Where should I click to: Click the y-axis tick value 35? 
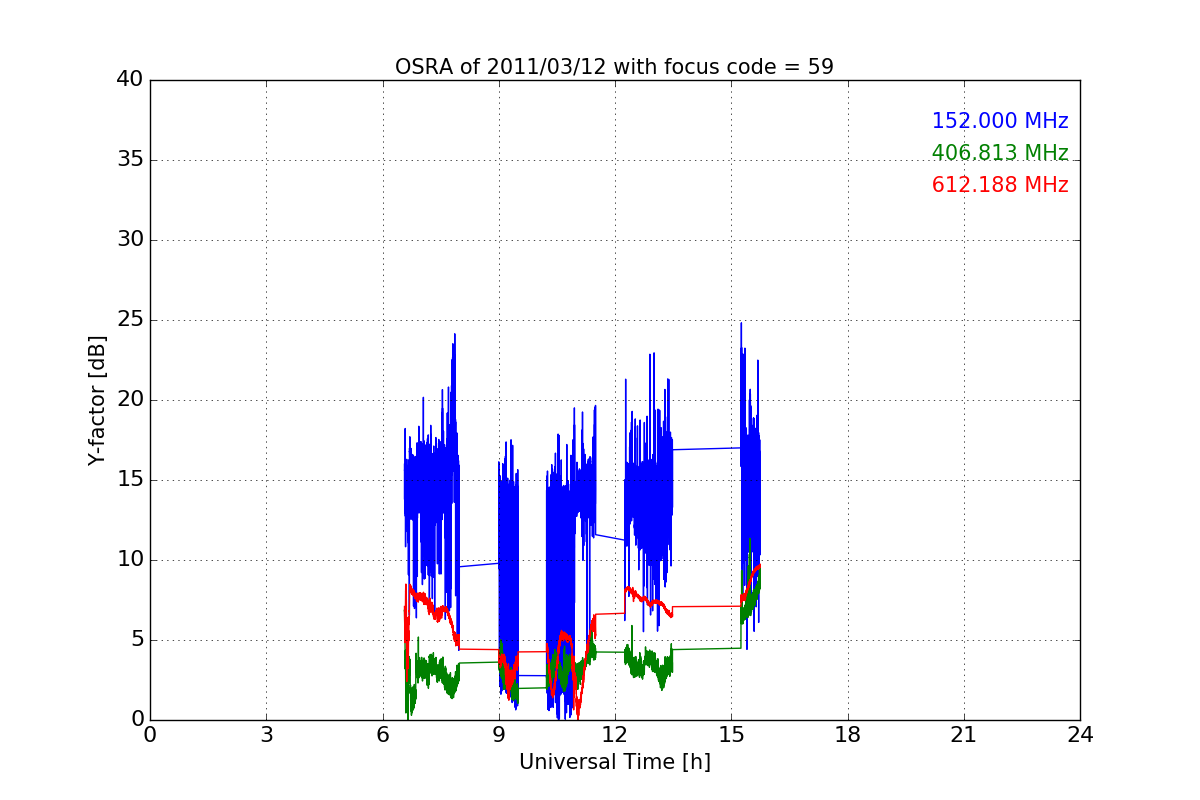[x=130, y=160]
